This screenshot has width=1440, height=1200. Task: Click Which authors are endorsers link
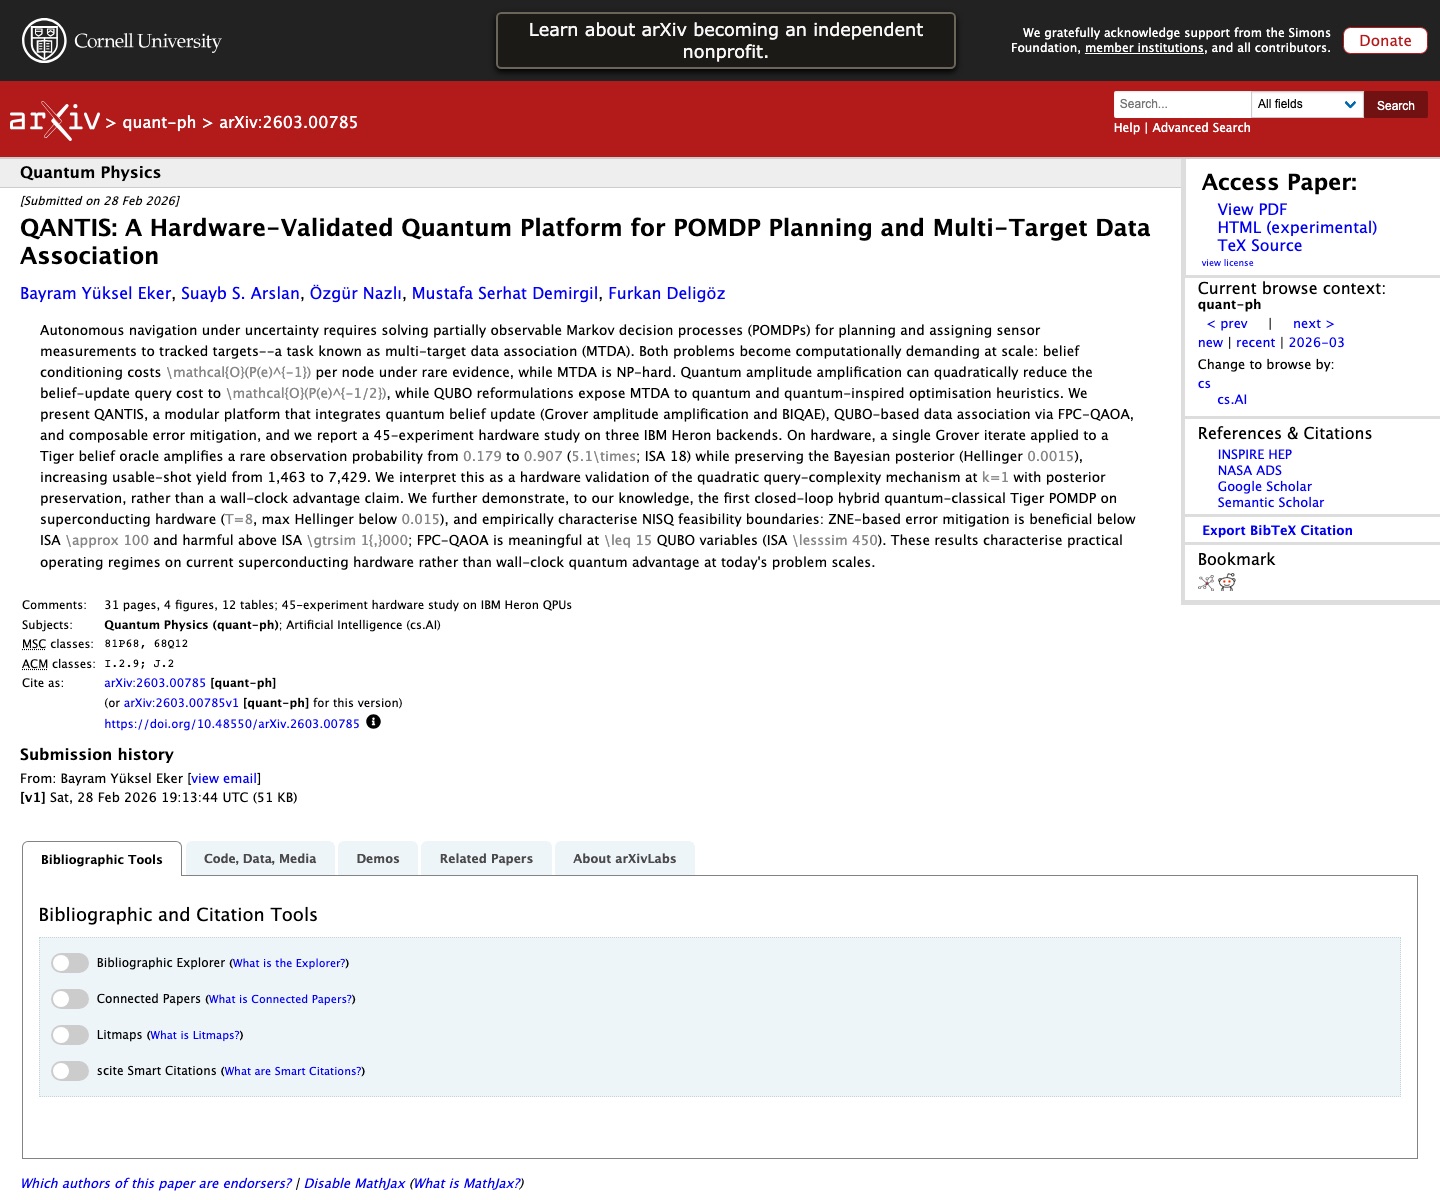coord(157,1183)
